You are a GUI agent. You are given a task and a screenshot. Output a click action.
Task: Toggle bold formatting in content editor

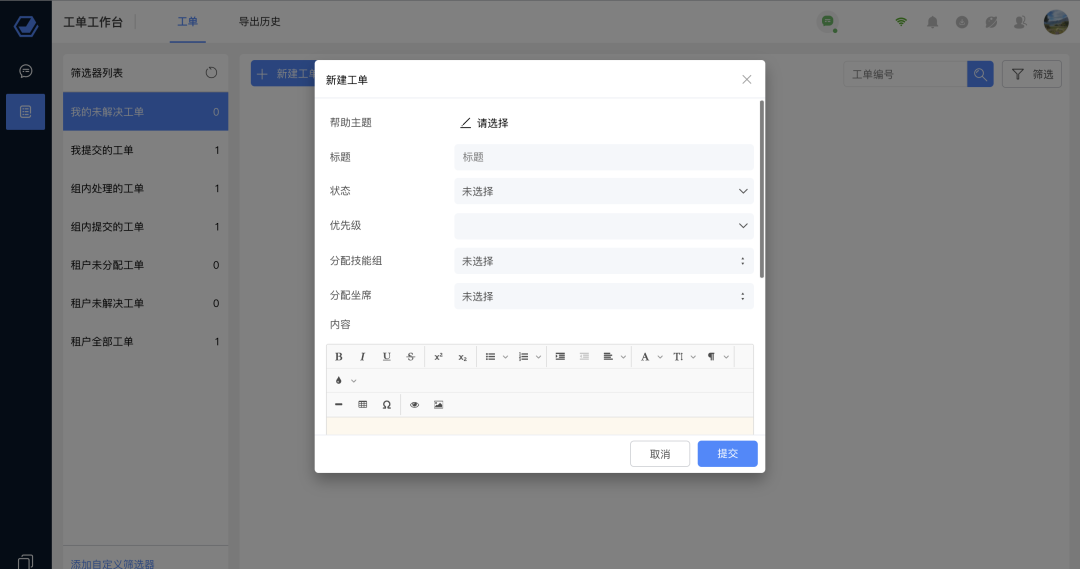(338, 357)
